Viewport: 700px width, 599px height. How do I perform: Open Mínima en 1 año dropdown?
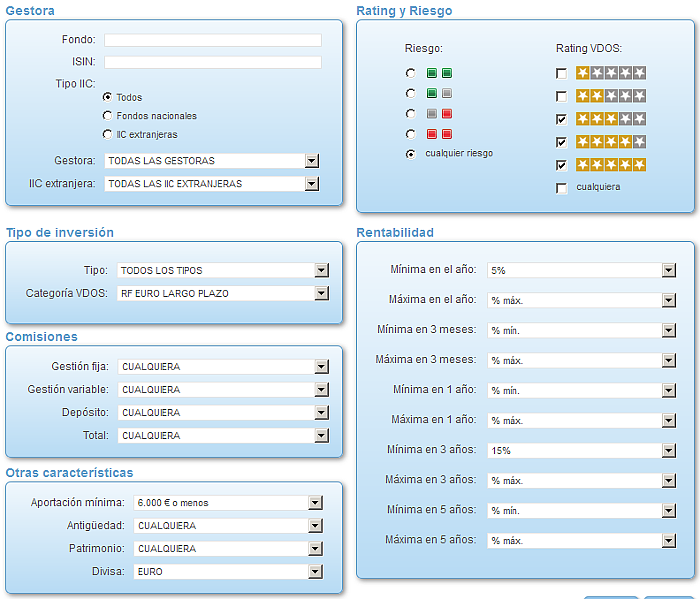(x=582, y=391)
